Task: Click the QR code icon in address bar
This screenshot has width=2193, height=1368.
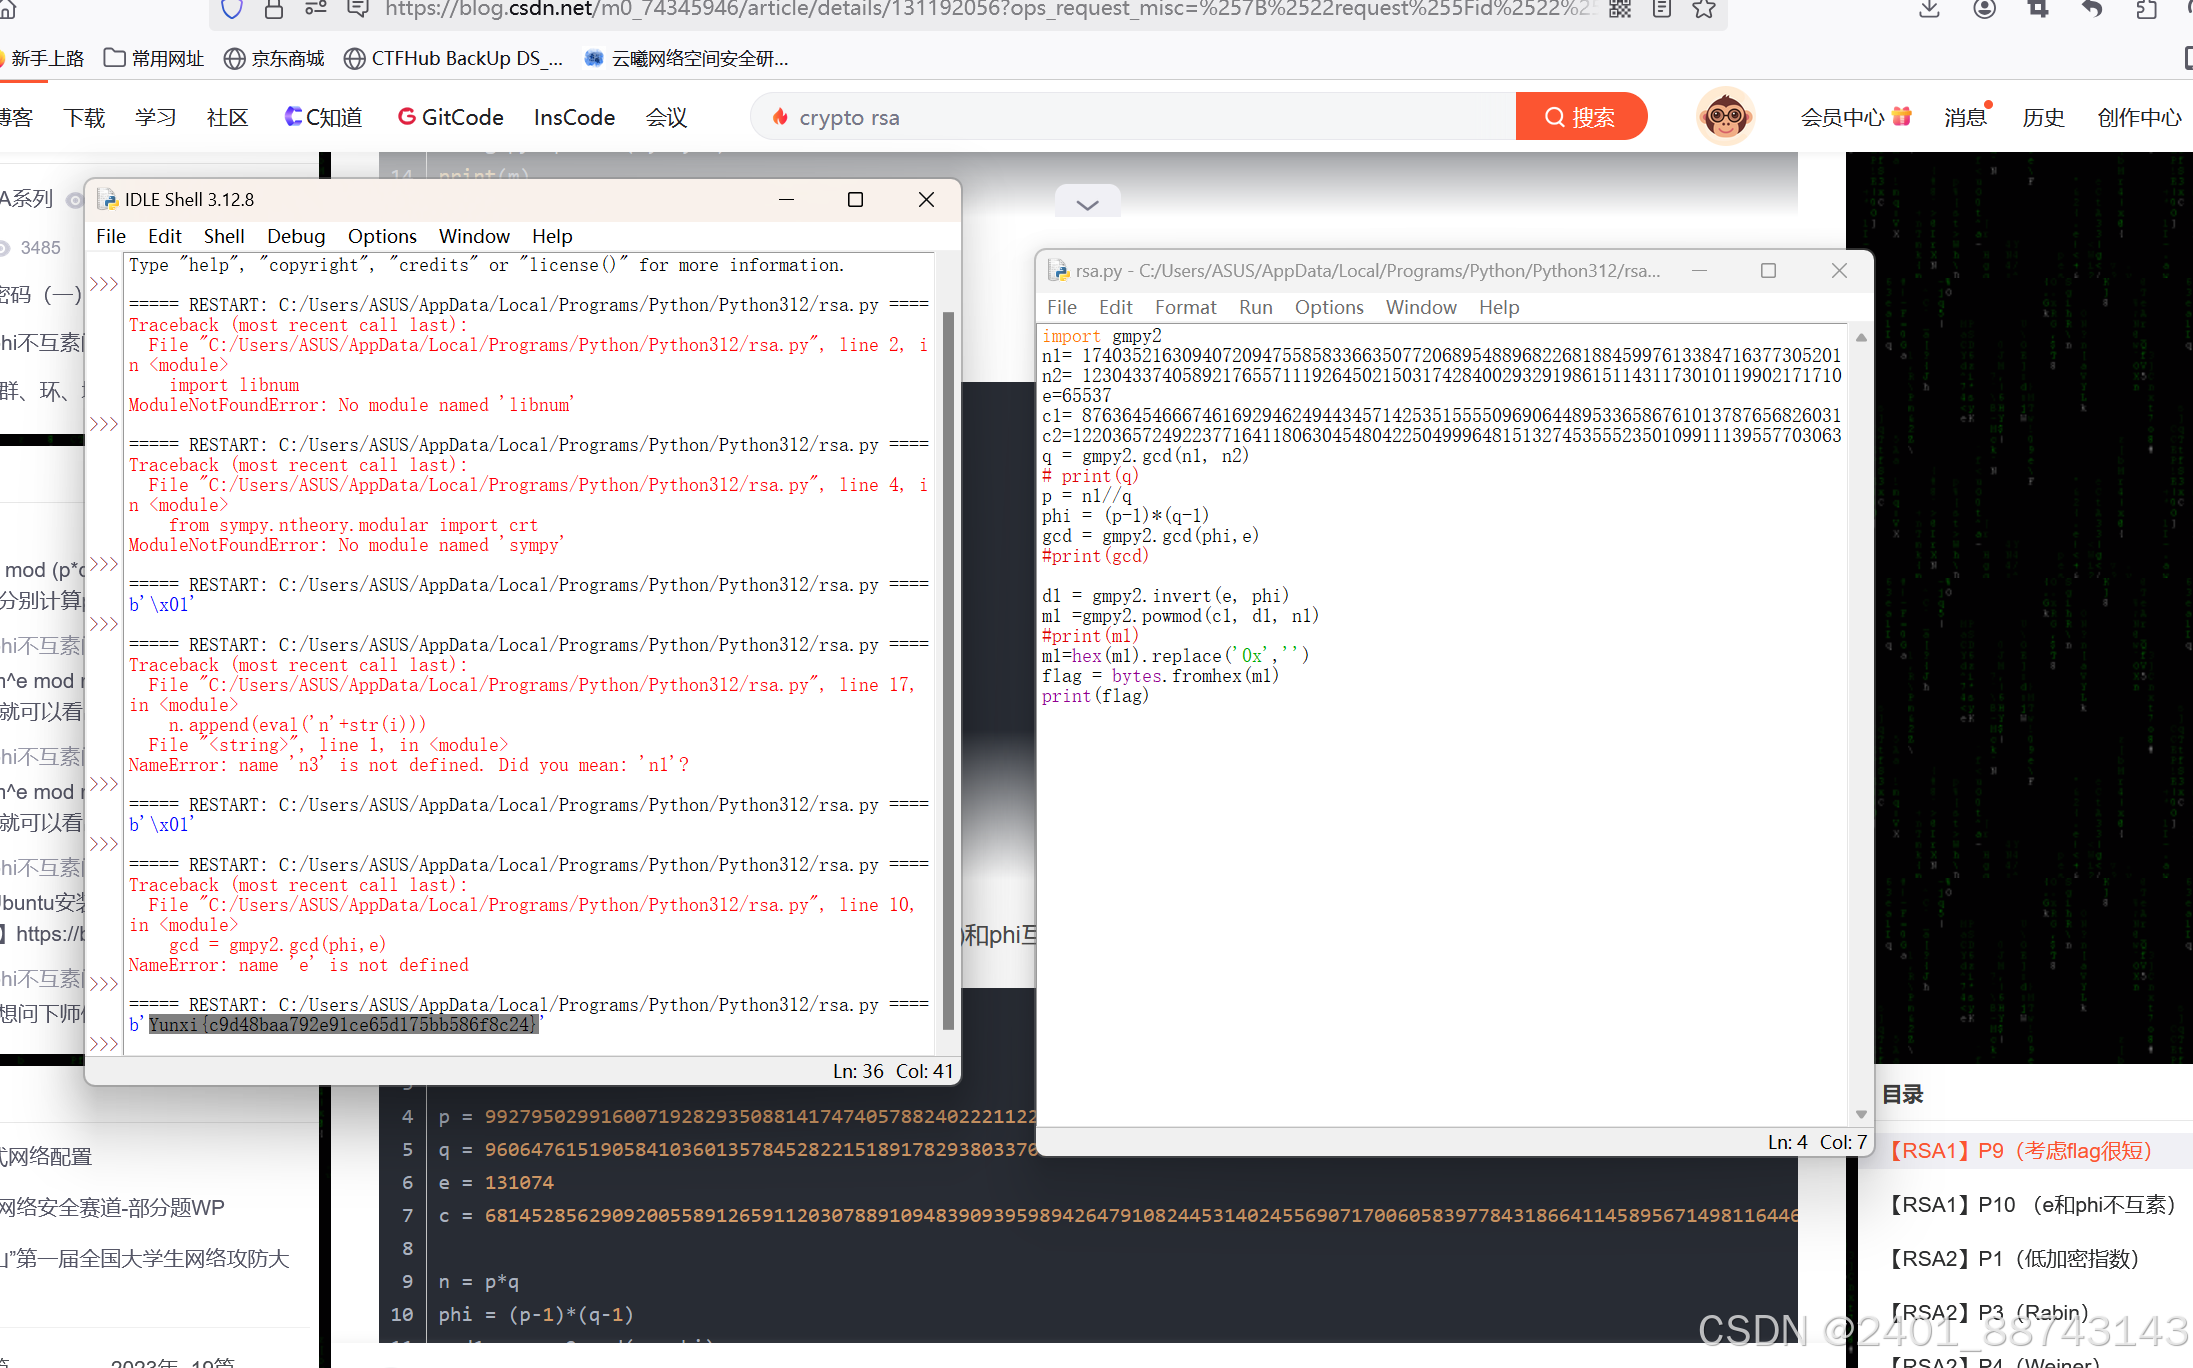Action: point(1620,10)
